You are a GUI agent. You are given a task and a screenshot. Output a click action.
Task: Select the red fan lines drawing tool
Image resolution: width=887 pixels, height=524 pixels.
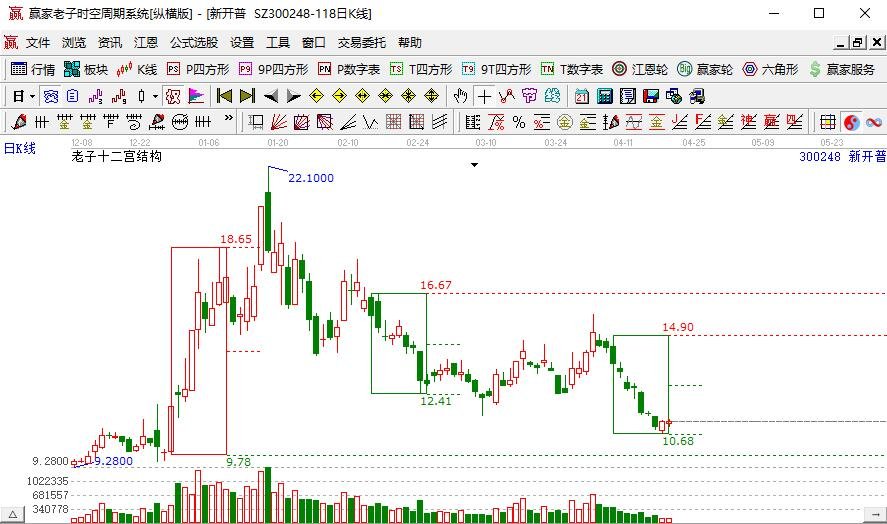[279, 122]
